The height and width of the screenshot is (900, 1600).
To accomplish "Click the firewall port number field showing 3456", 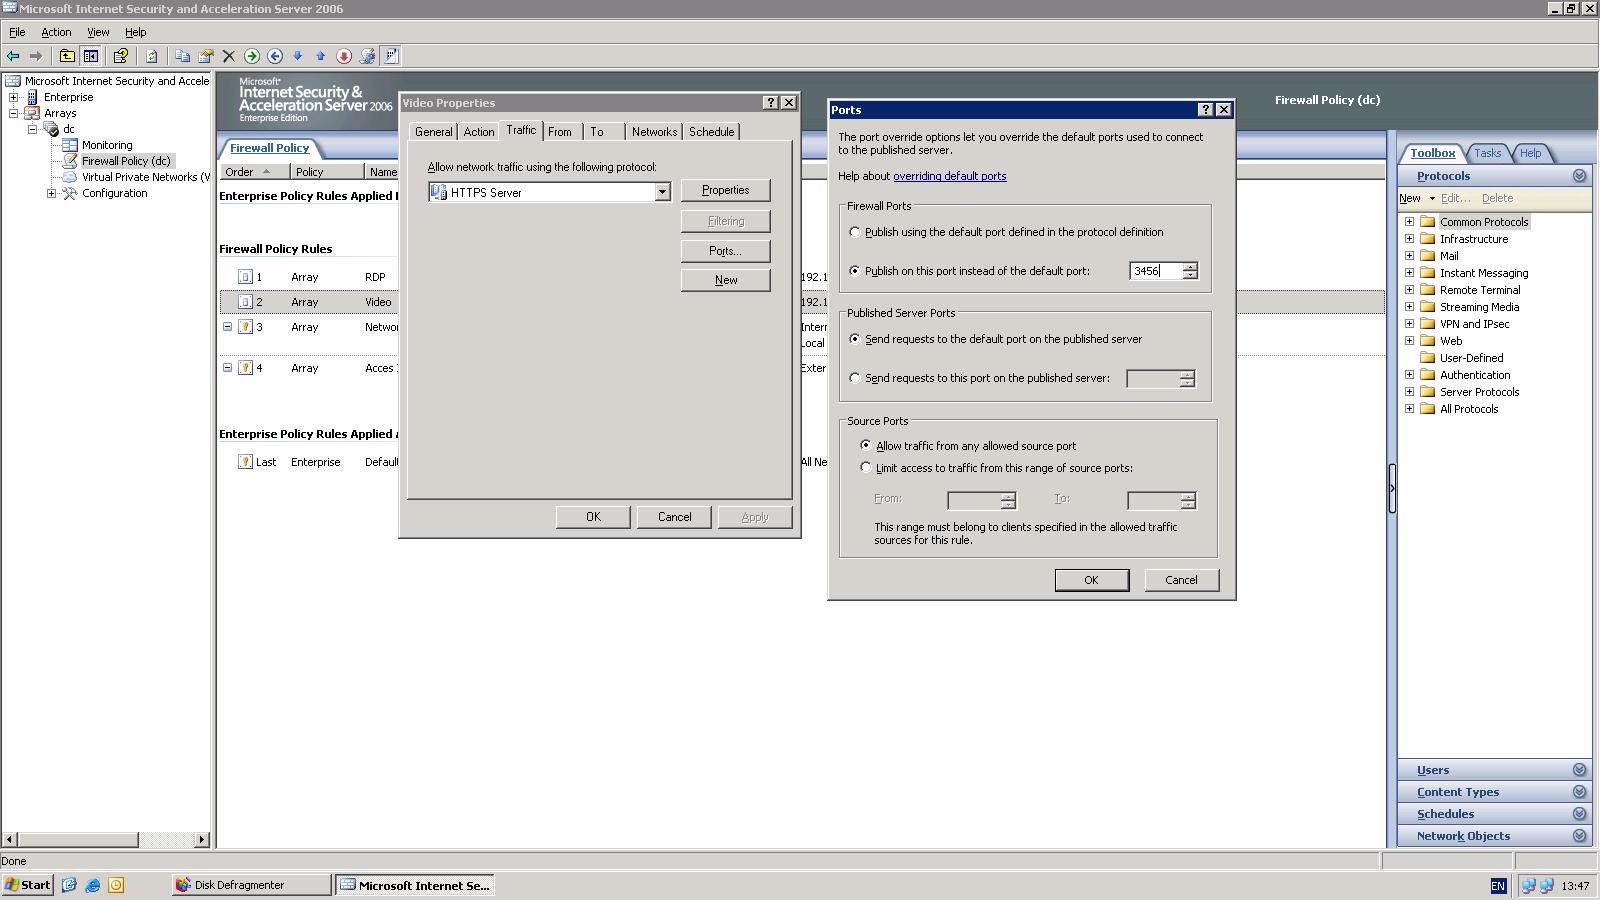I will (1155, 271).
